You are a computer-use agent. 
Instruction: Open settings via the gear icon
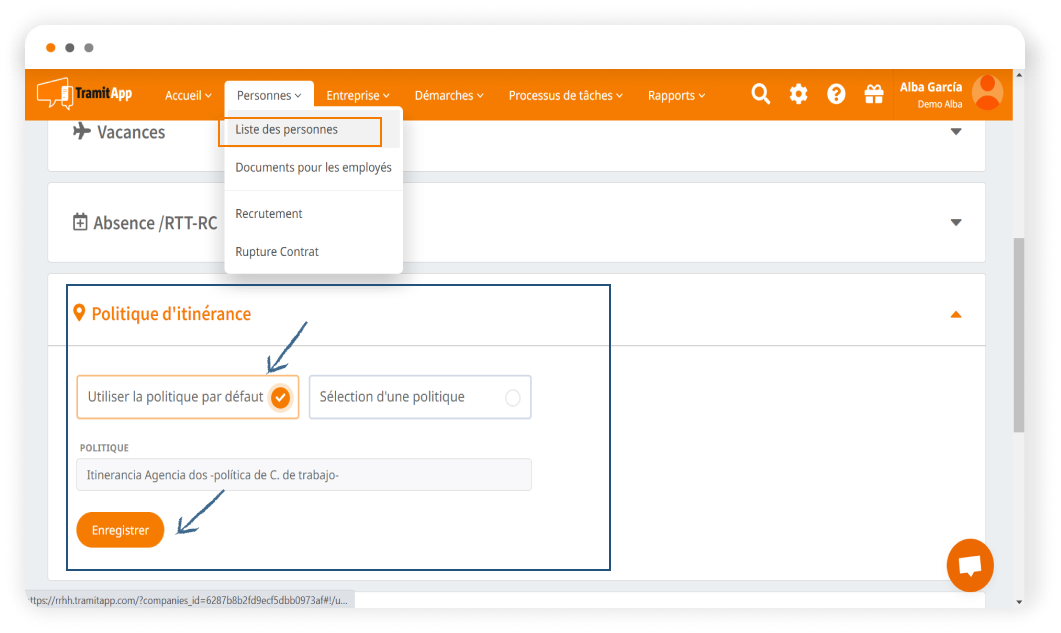tap(798, 94)
